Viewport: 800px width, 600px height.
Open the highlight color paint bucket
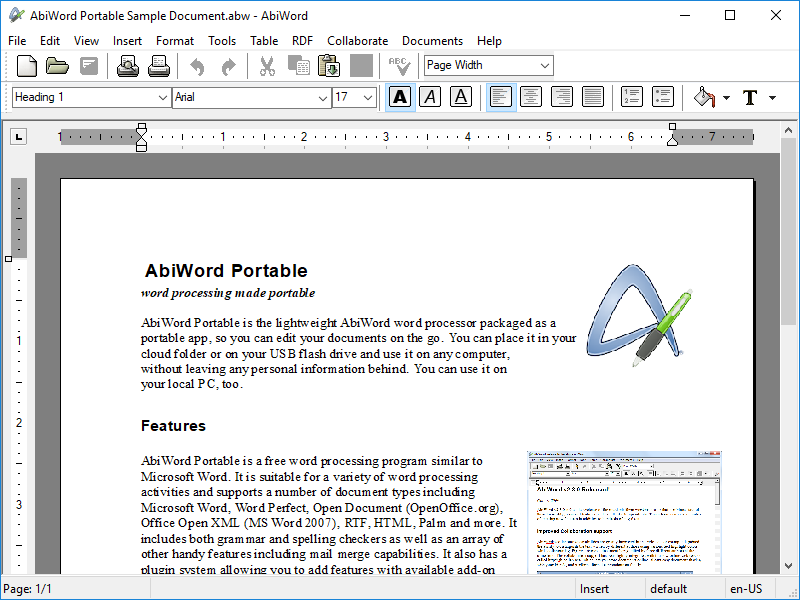pos(704,97)
